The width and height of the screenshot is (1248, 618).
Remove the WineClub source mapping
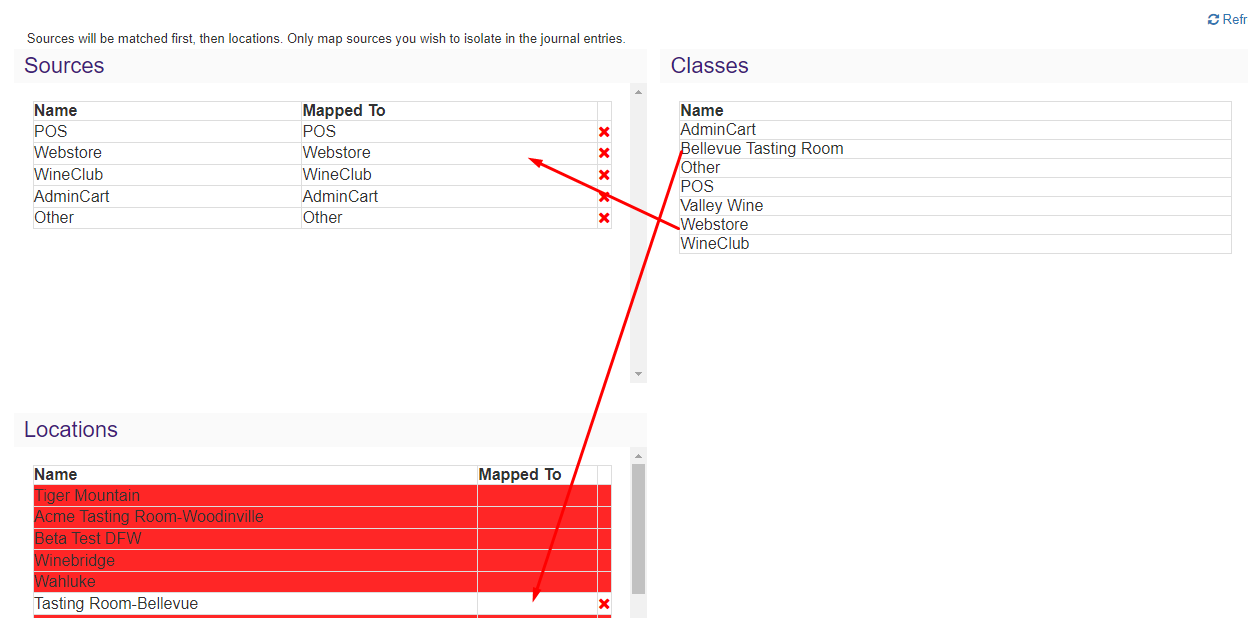click(x=603, y=174)
